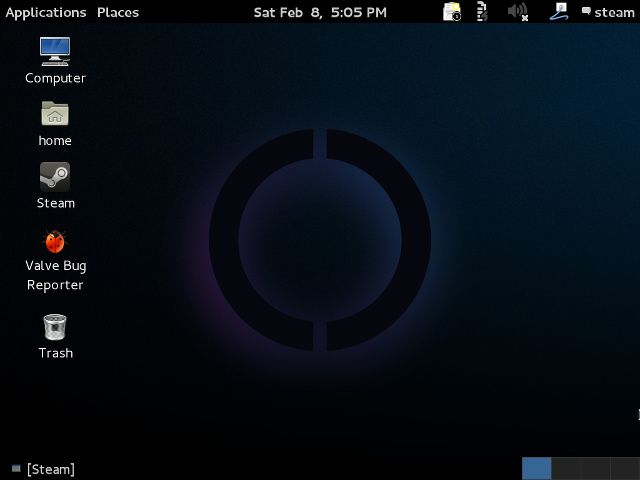This screenshot has width=640, height=480.
Task: Select the Valve Bug Reporter ladybug icon
Action: pyautogui.click(x=55, y=242)
